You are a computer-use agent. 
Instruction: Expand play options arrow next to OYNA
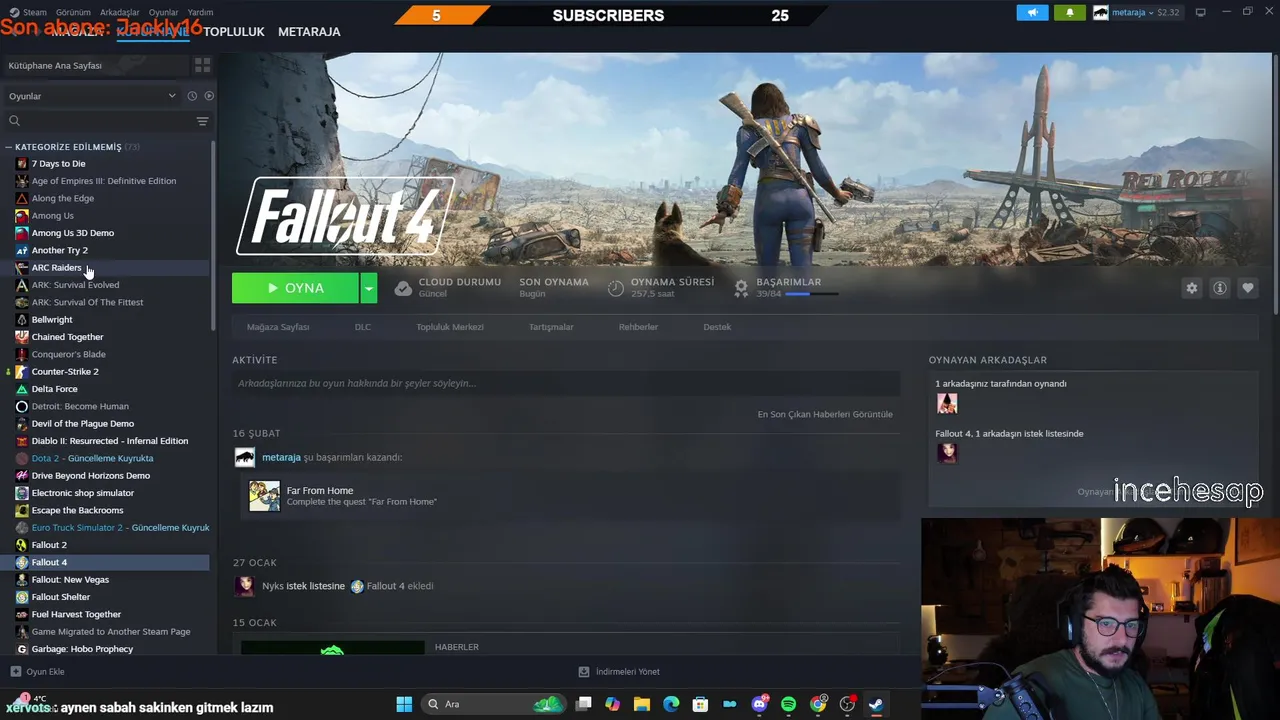(x=369, y=288)
